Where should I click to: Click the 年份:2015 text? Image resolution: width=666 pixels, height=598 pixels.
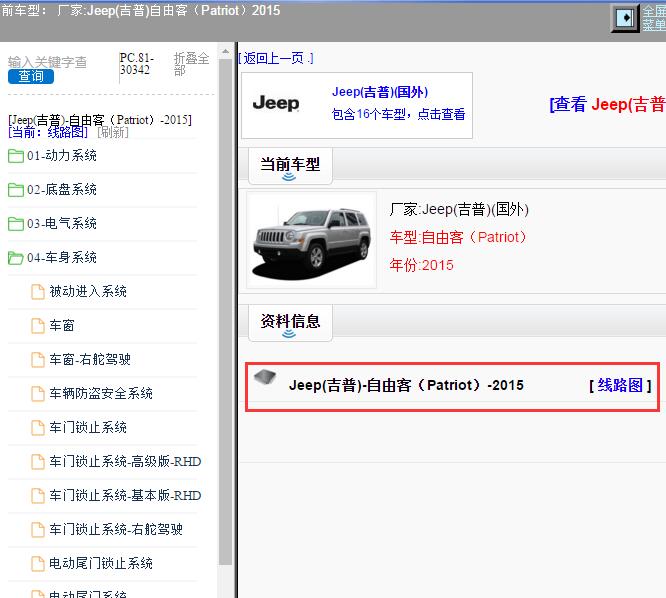[x=421, y=265]
